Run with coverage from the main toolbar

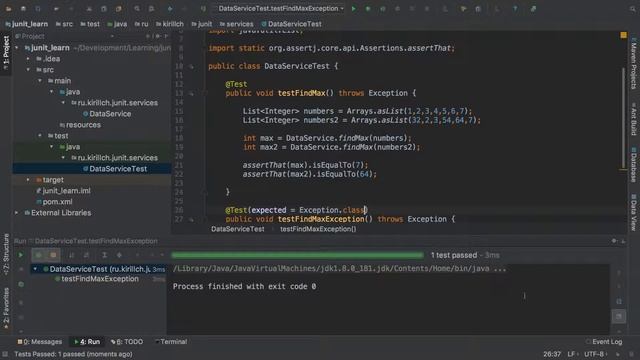(x=382, y=9)
